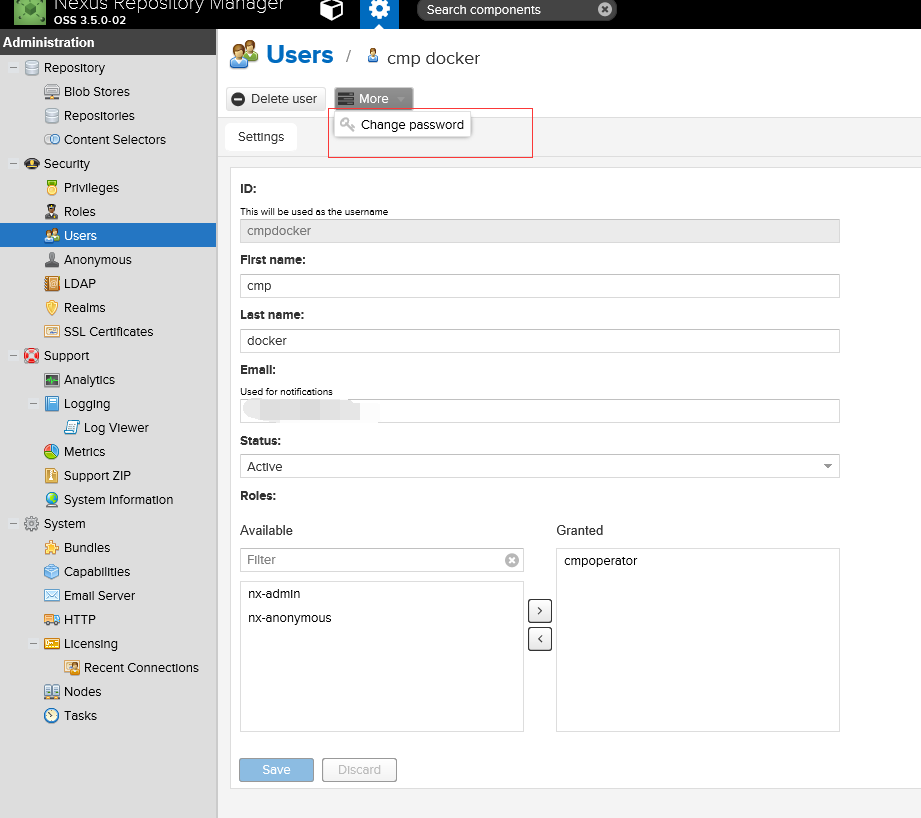This screenshot has height=818, width=921.
Task: Click the Metrics pie chart icon
Action: coord(52,452)
